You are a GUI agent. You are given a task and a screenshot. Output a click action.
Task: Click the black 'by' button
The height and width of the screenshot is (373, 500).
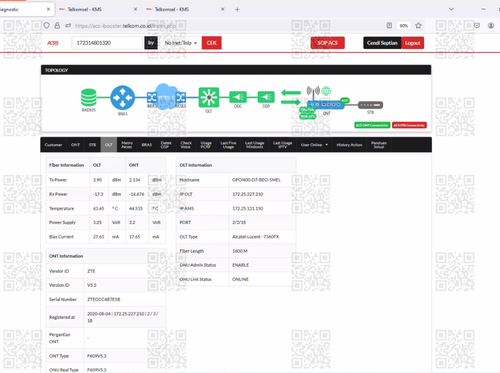(x=151, y=43)
